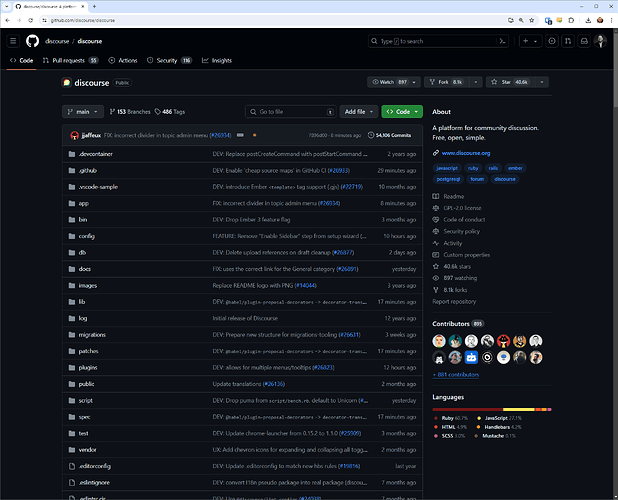
Task: Switch to the Pull requests tab
Action: pyautogui.click(x=71, y=60)
